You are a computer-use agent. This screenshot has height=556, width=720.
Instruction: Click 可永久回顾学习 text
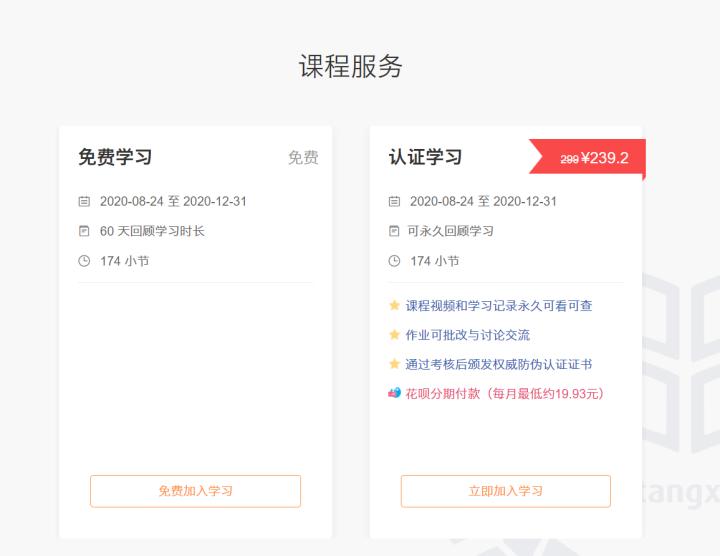pos(450,231)
